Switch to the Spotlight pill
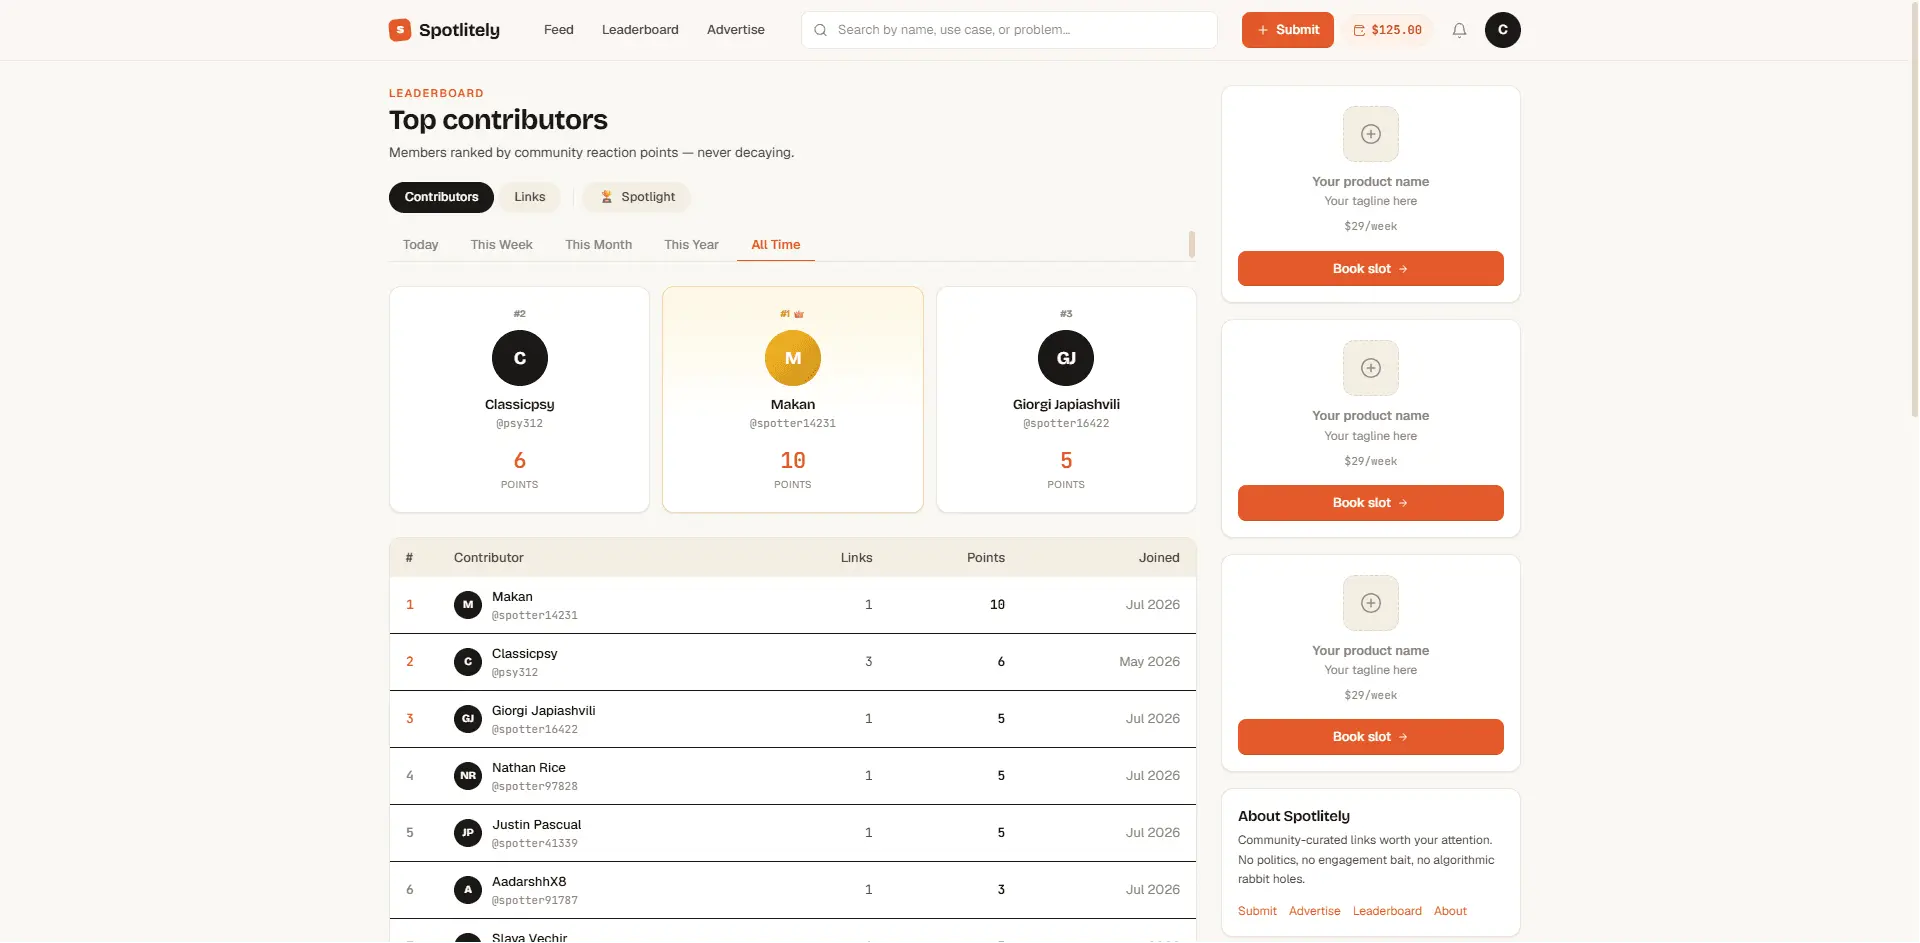1920x943 pixels. (x=637, y=197)
